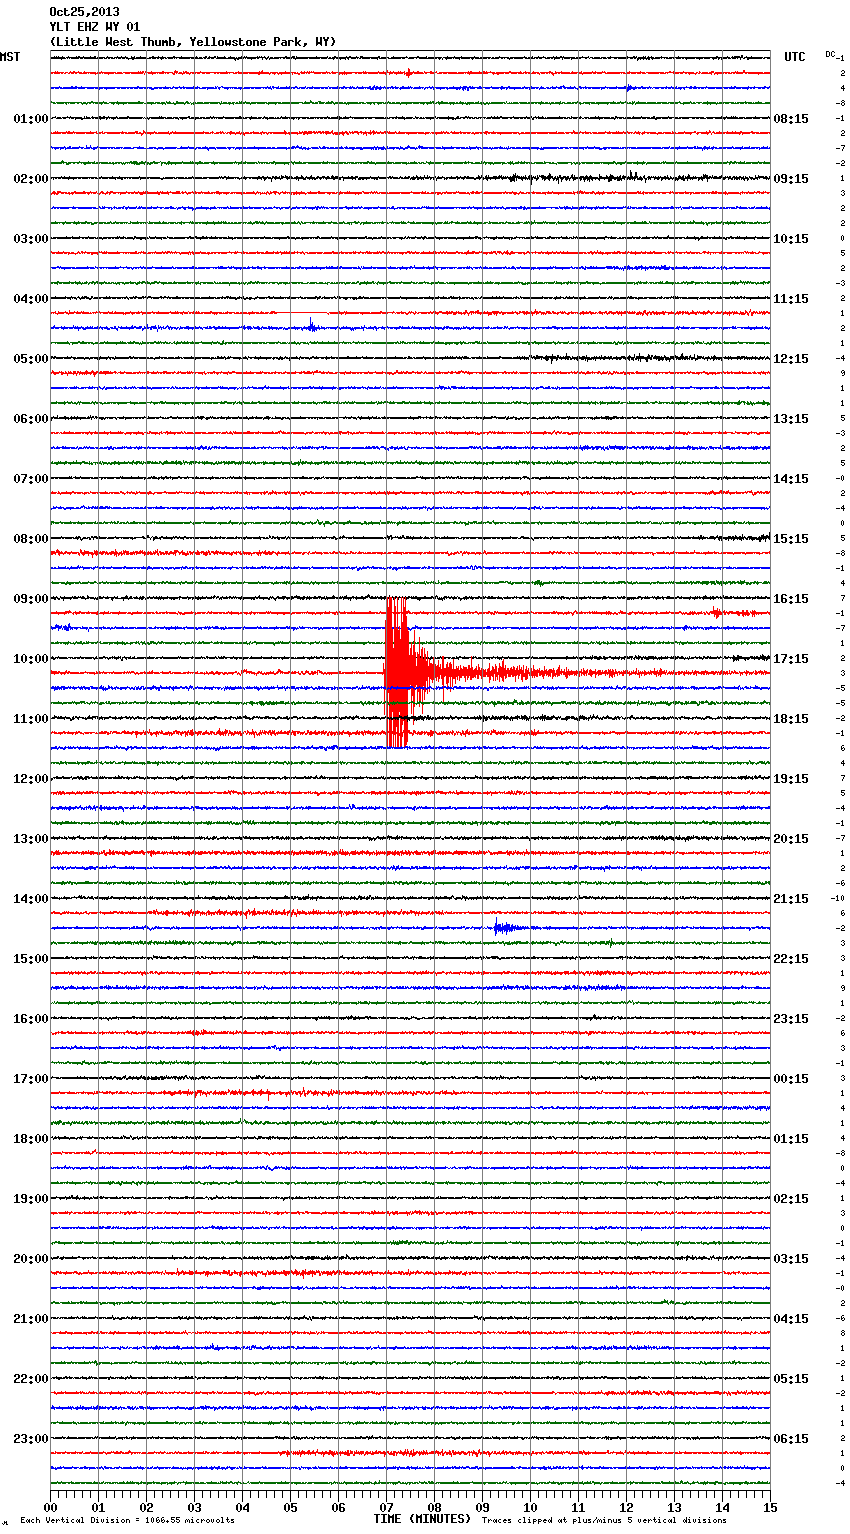Click the "Traces clipped at plus/minus 5 vertical divisions" note
Image resolution: width=850 pixels, height=1534 pixels.
(604, 1521)
